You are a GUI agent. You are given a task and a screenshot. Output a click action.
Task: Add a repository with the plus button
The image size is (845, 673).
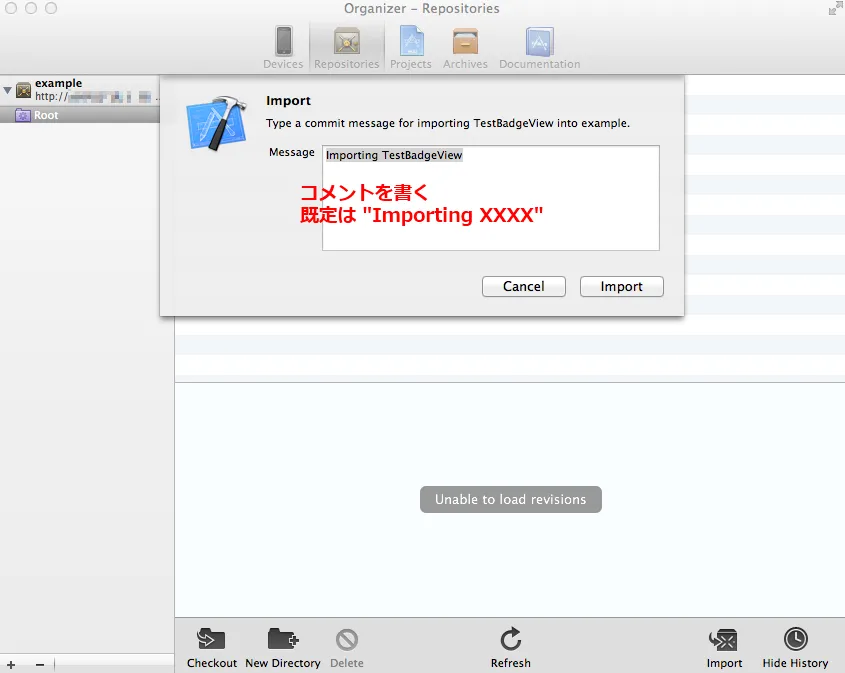click(x=11, y=665)
